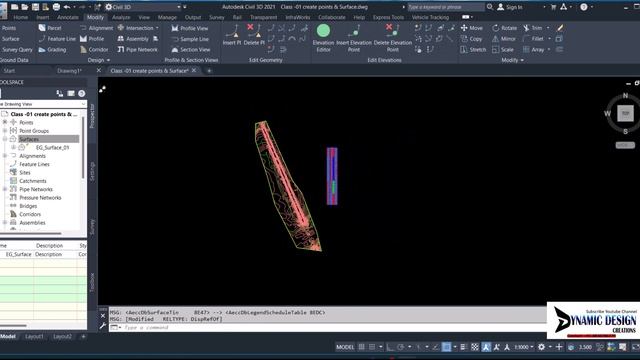Image resolution: width=640 pixels, height=360 pixels.
Task: Toggle lineweight display in status bar
Action: [463, 347]
